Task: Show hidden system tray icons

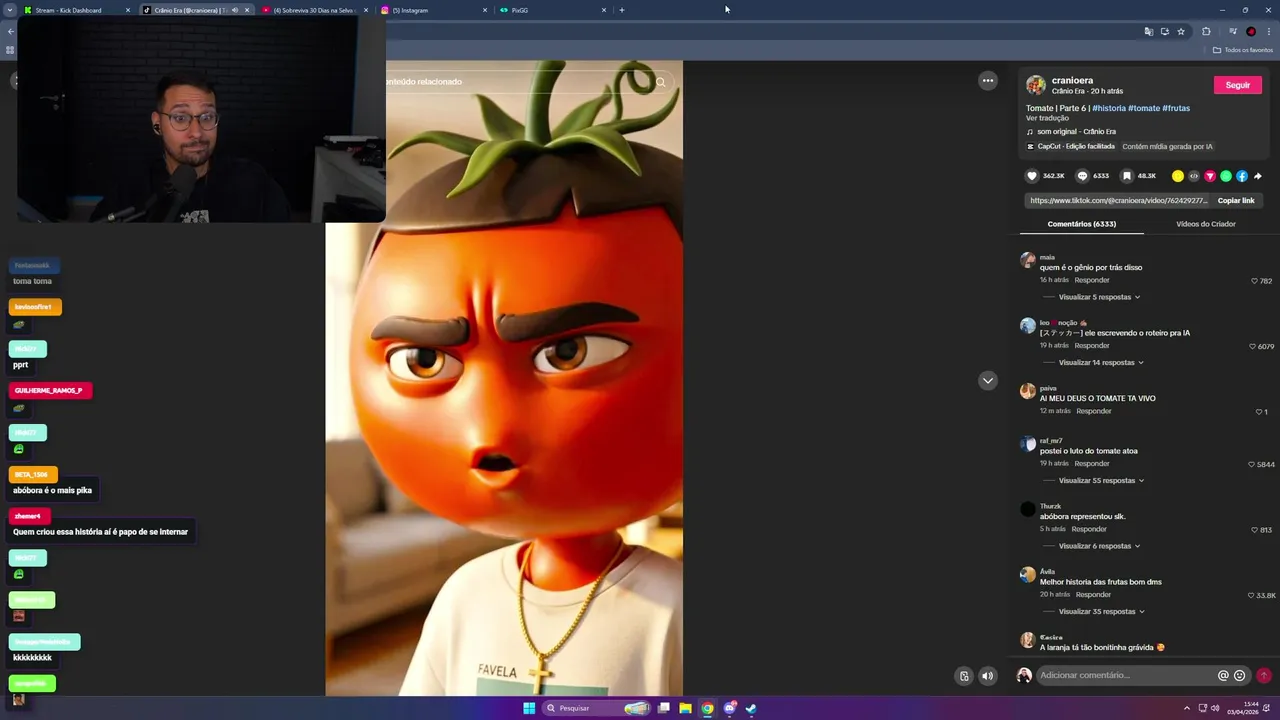Action: [1187, 708]
